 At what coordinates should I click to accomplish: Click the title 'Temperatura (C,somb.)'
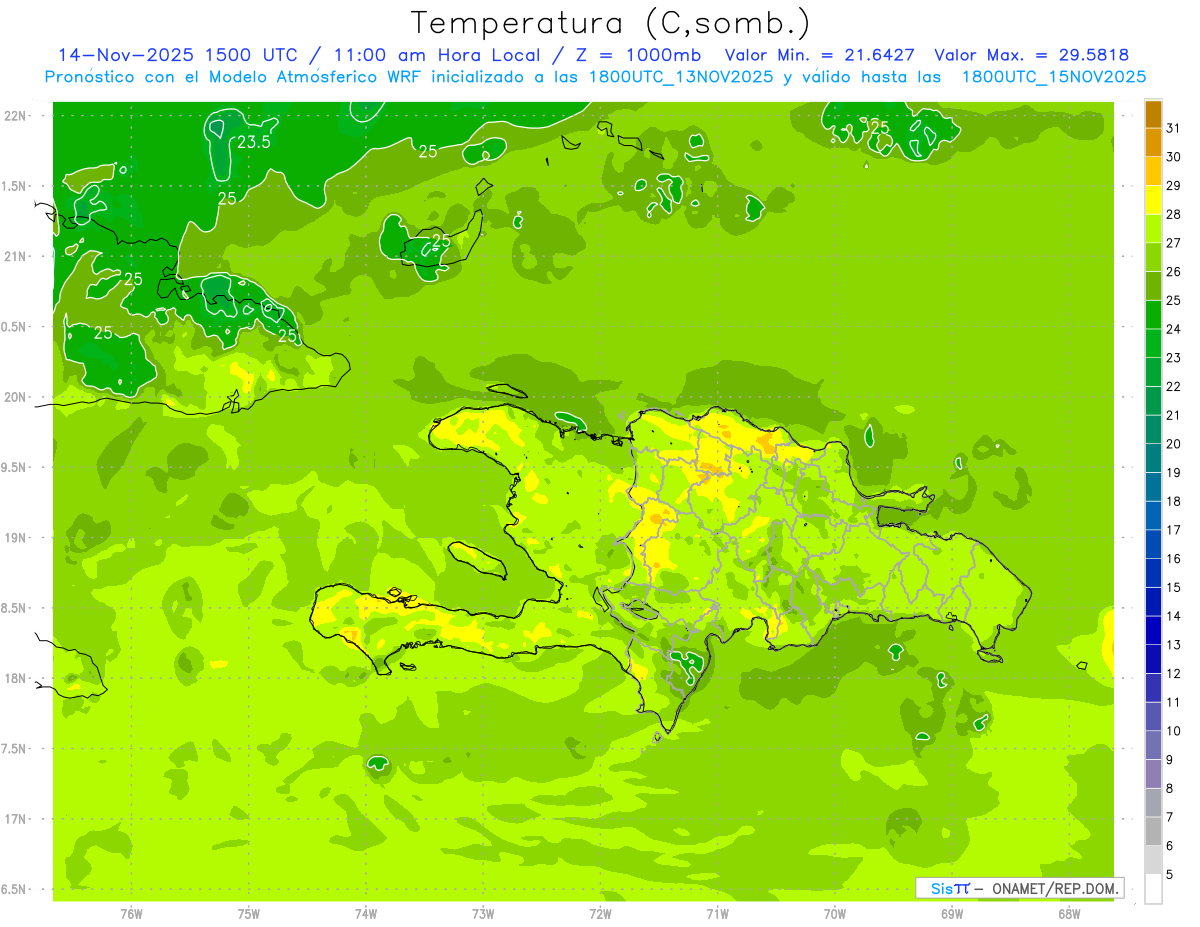611,23
